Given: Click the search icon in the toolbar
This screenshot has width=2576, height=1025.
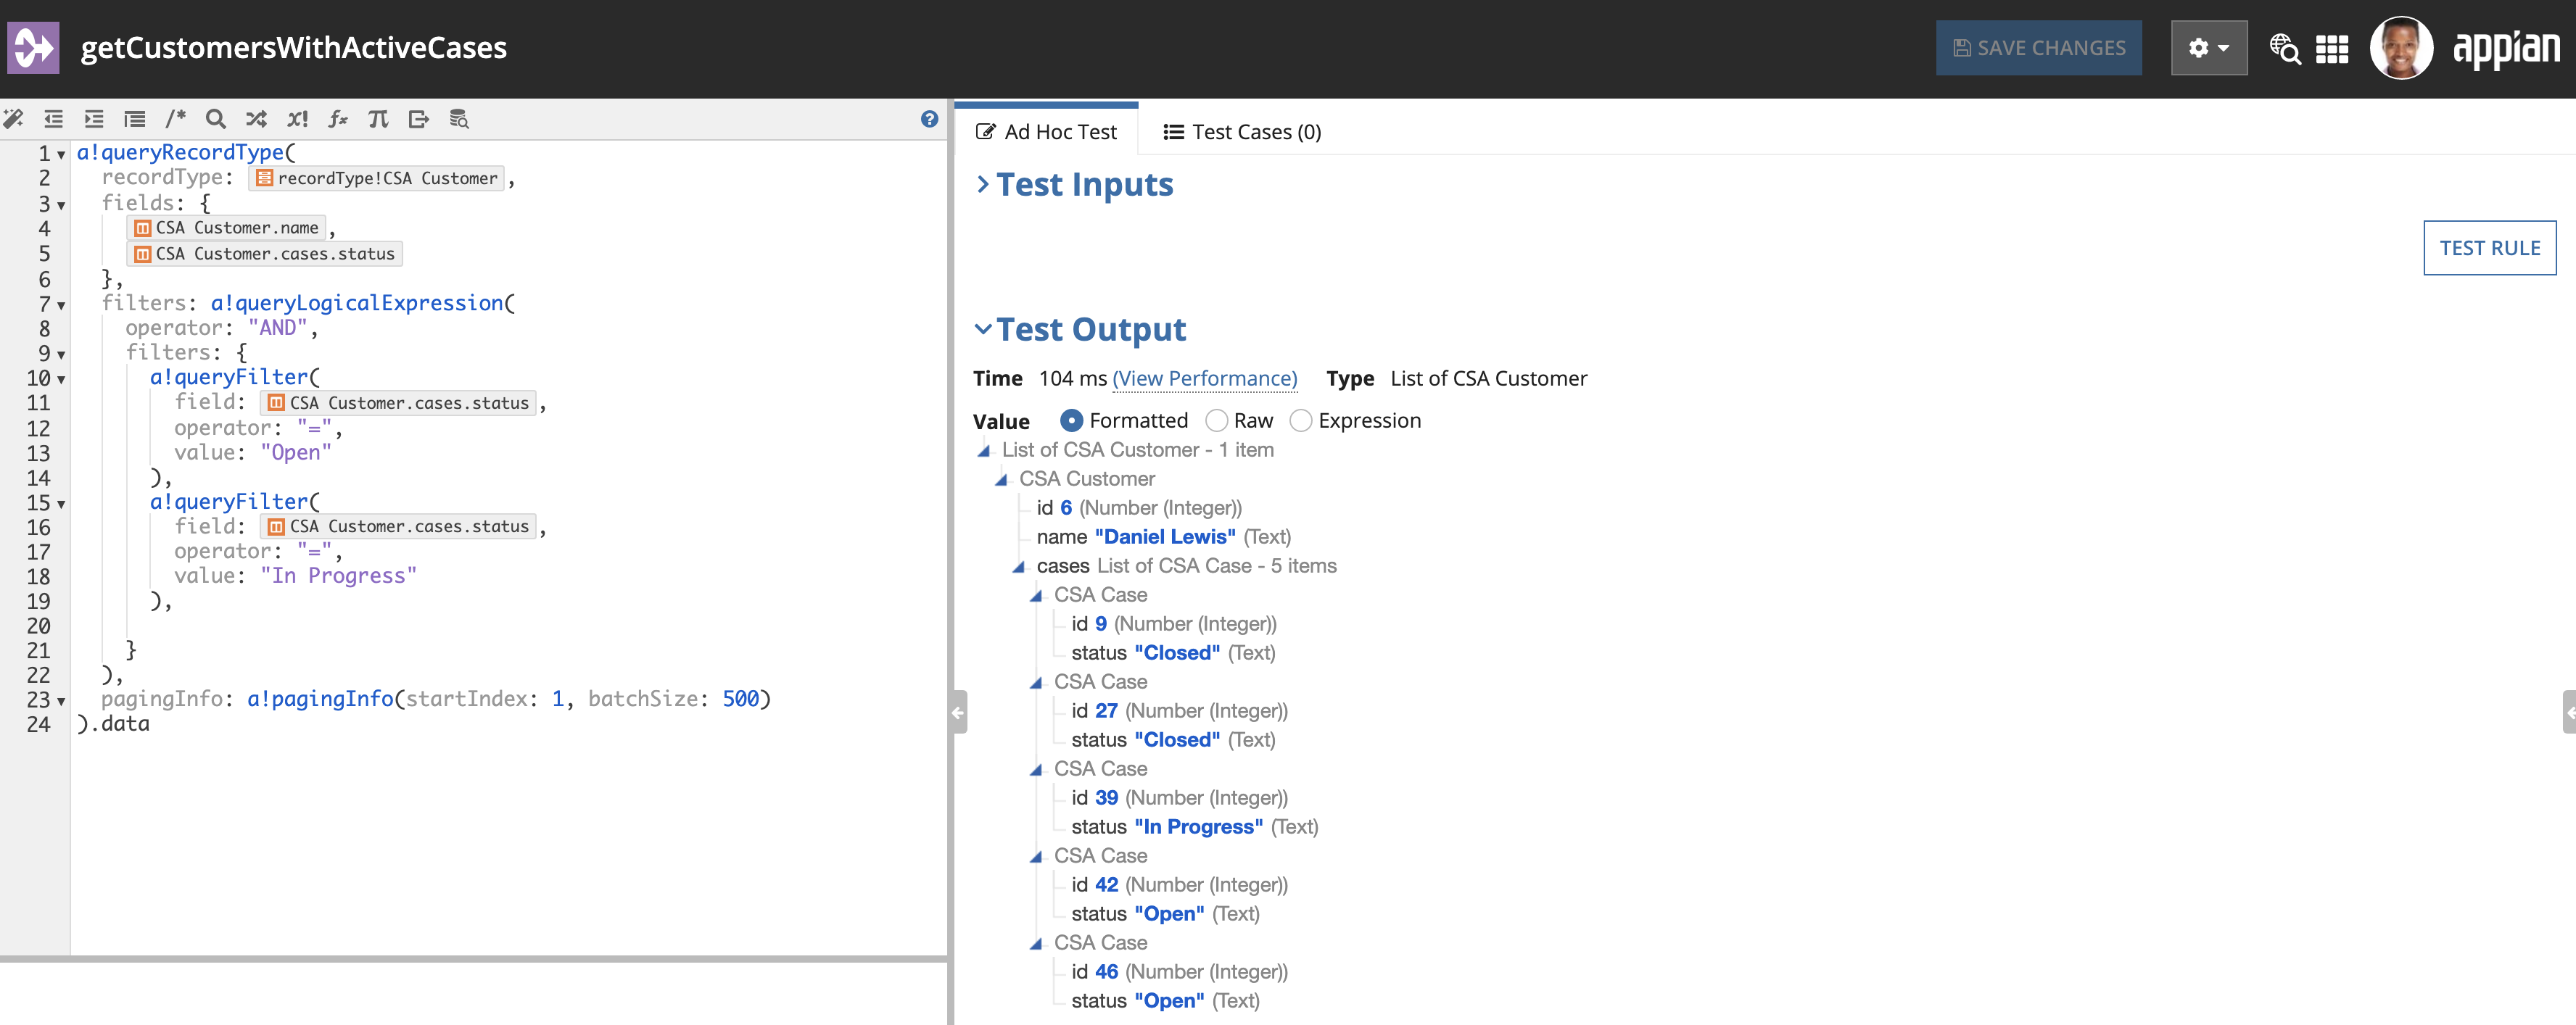Looking at the screenshot, I should tap(213, 118).
